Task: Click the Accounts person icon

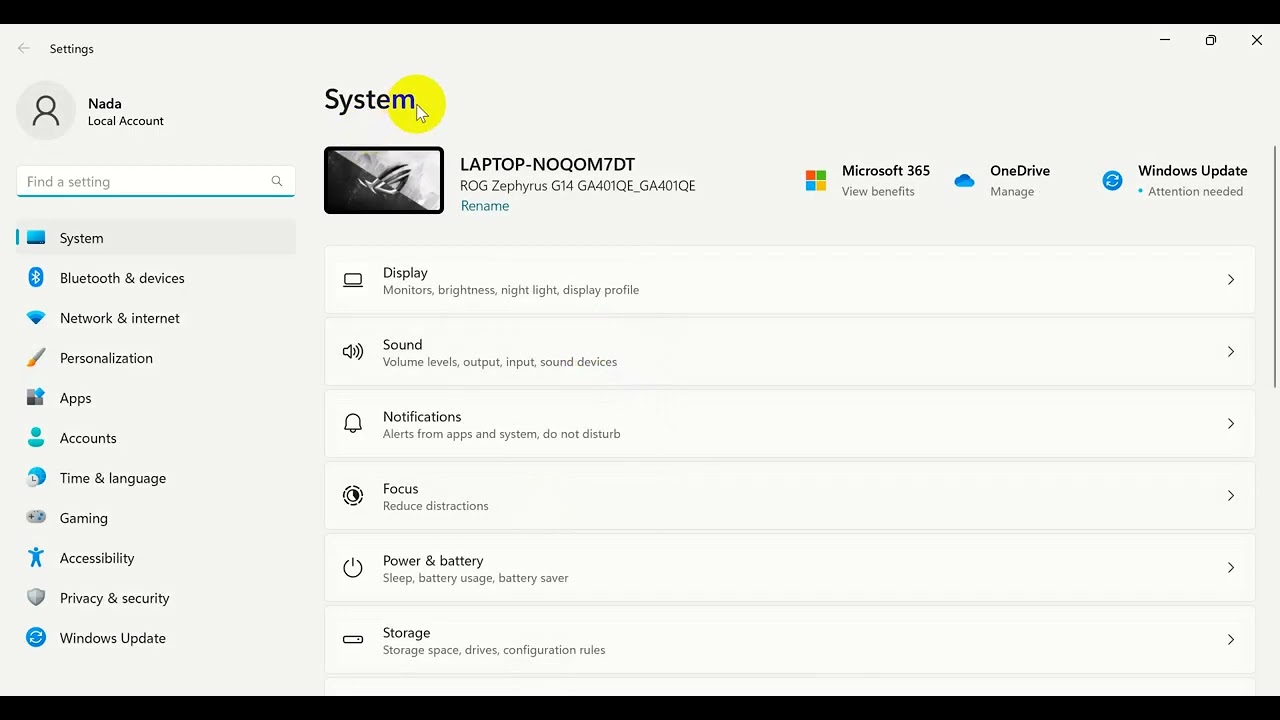Action: click(x=36, y=438)
